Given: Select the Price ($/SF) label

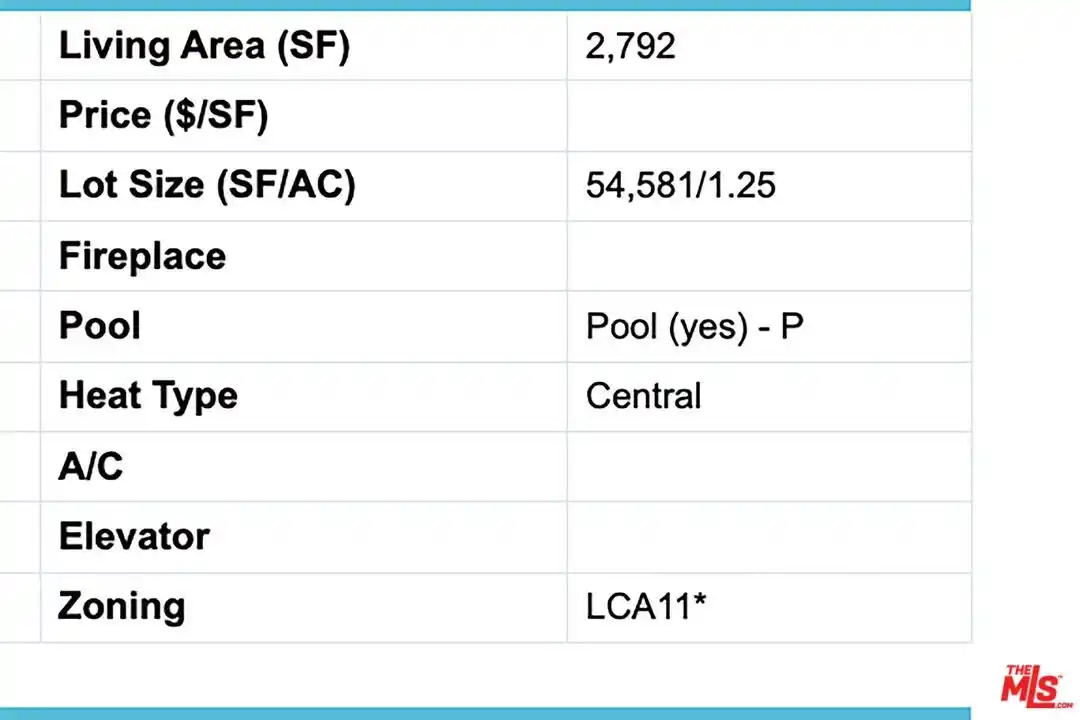Looking at the screenshot, I should point(163,115).
